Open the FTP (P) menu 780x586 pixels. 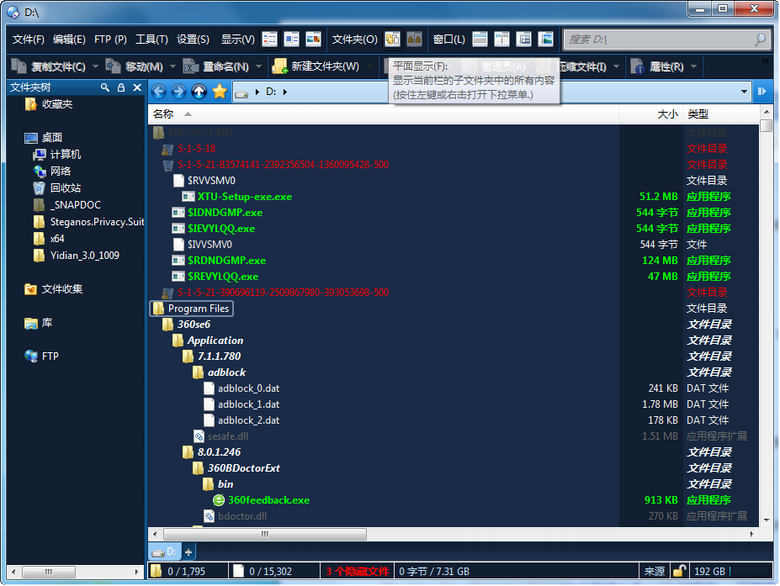110,39
